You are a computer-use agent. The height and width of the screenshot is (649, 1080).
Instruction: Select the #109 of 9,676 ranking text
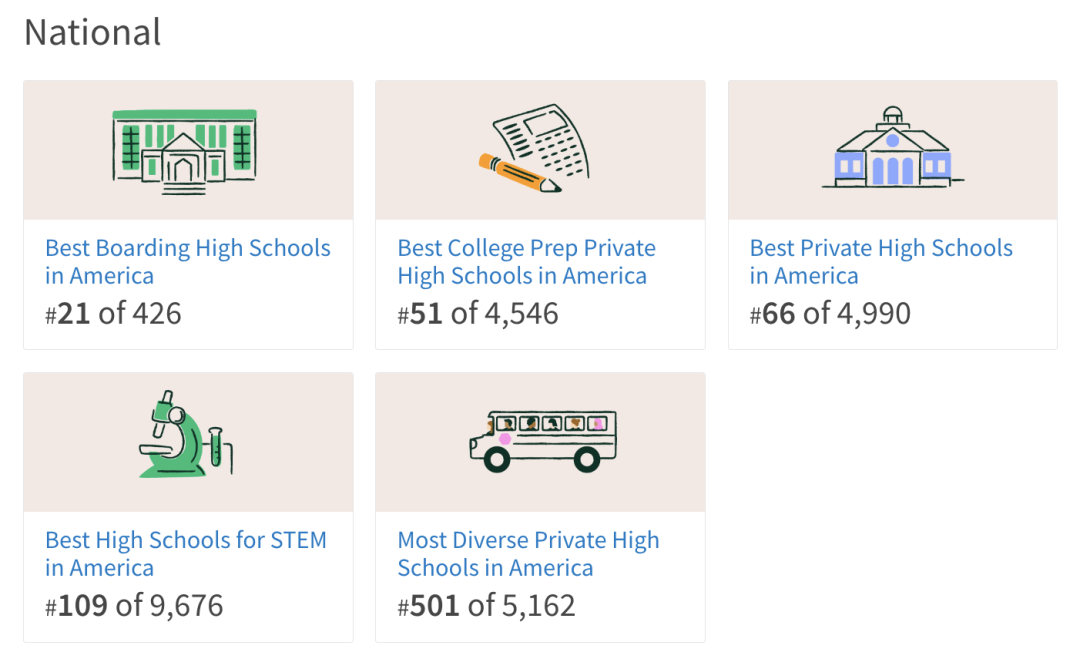134,606
